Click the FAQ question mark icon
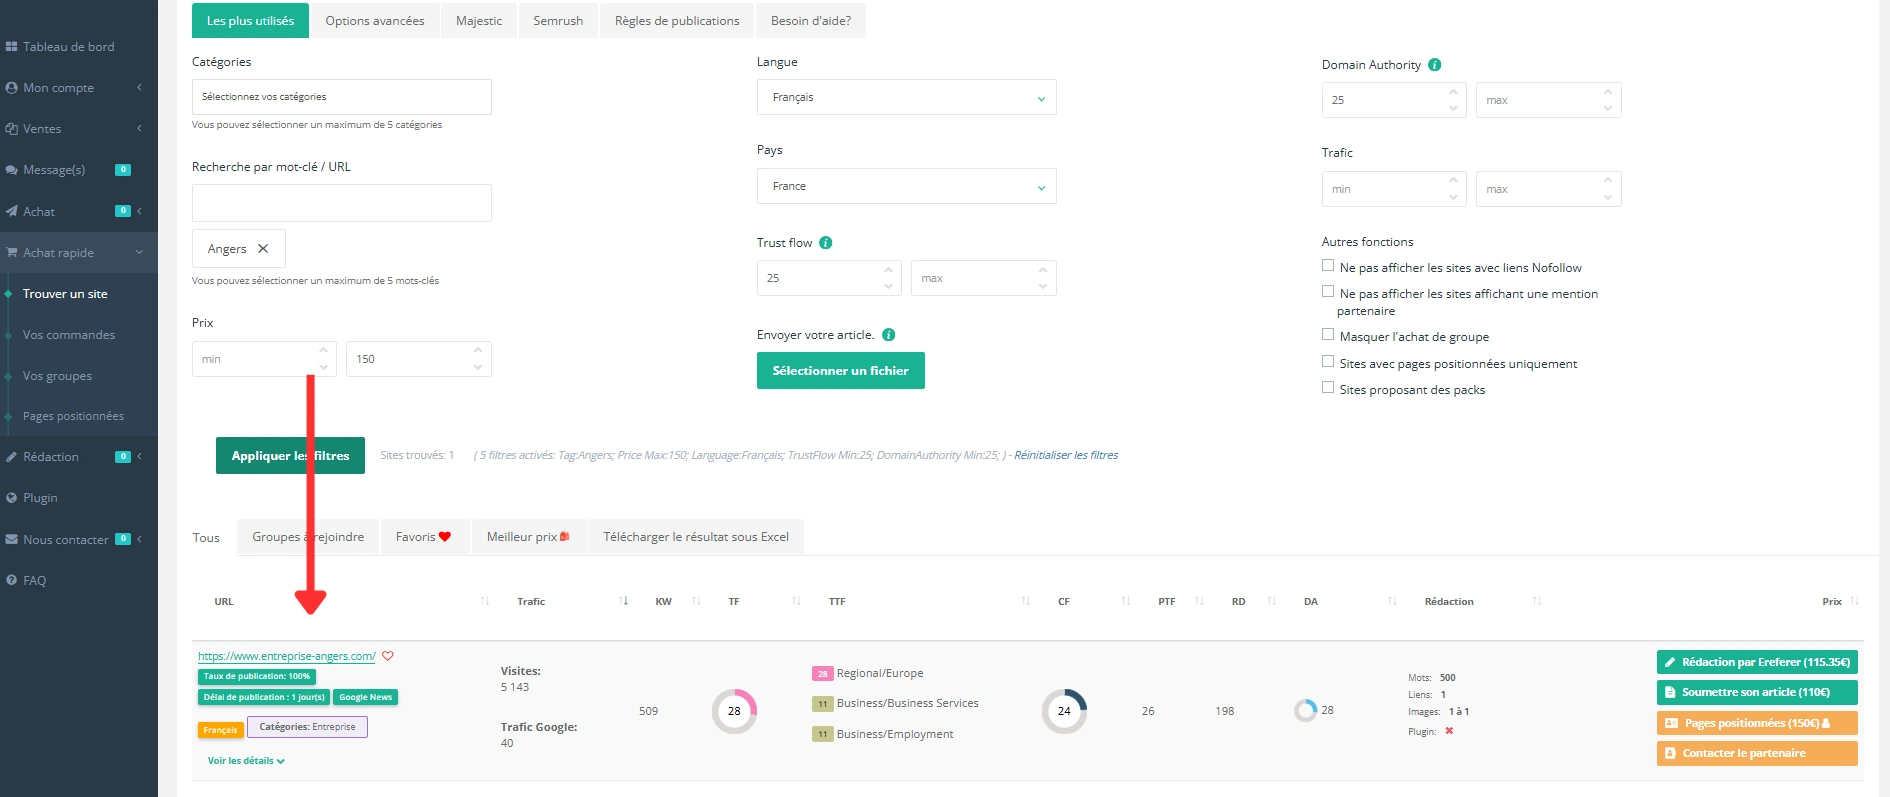Screen dimensions: 1890x797 pos(12,580)
